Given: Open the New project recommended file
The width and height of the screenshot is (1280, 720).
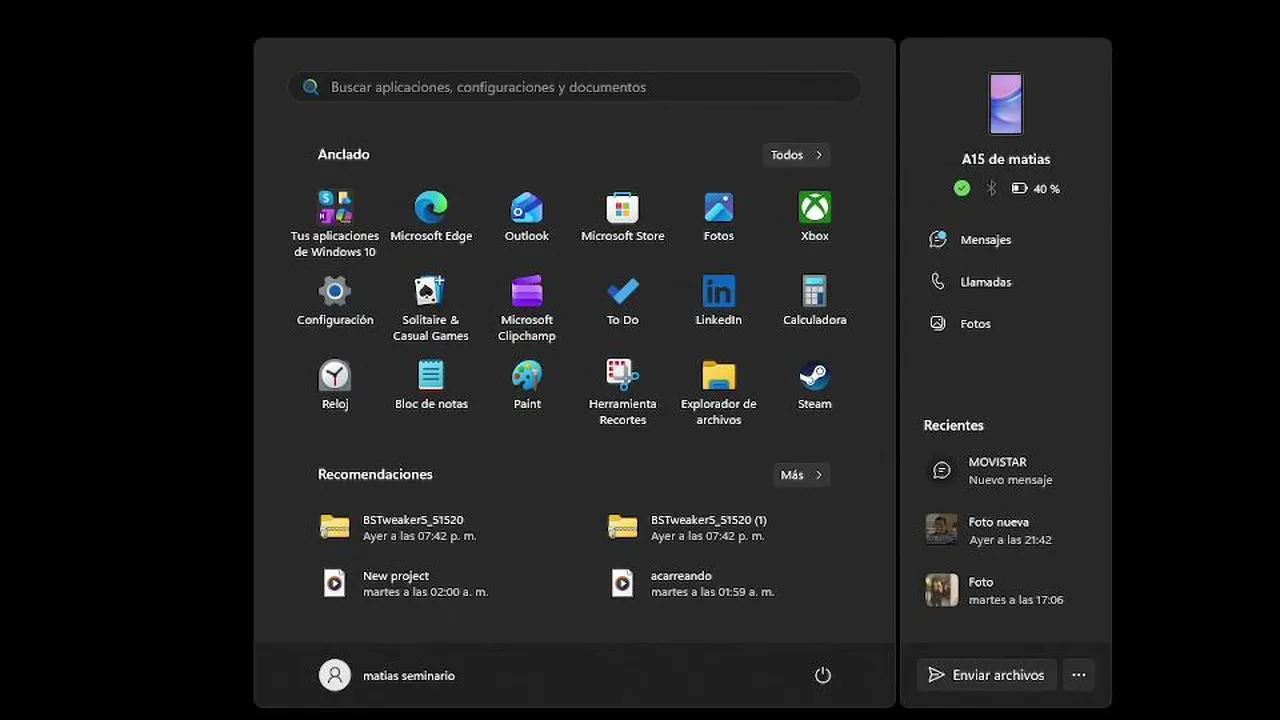Looking at the screenshot, I should (404, 583).
